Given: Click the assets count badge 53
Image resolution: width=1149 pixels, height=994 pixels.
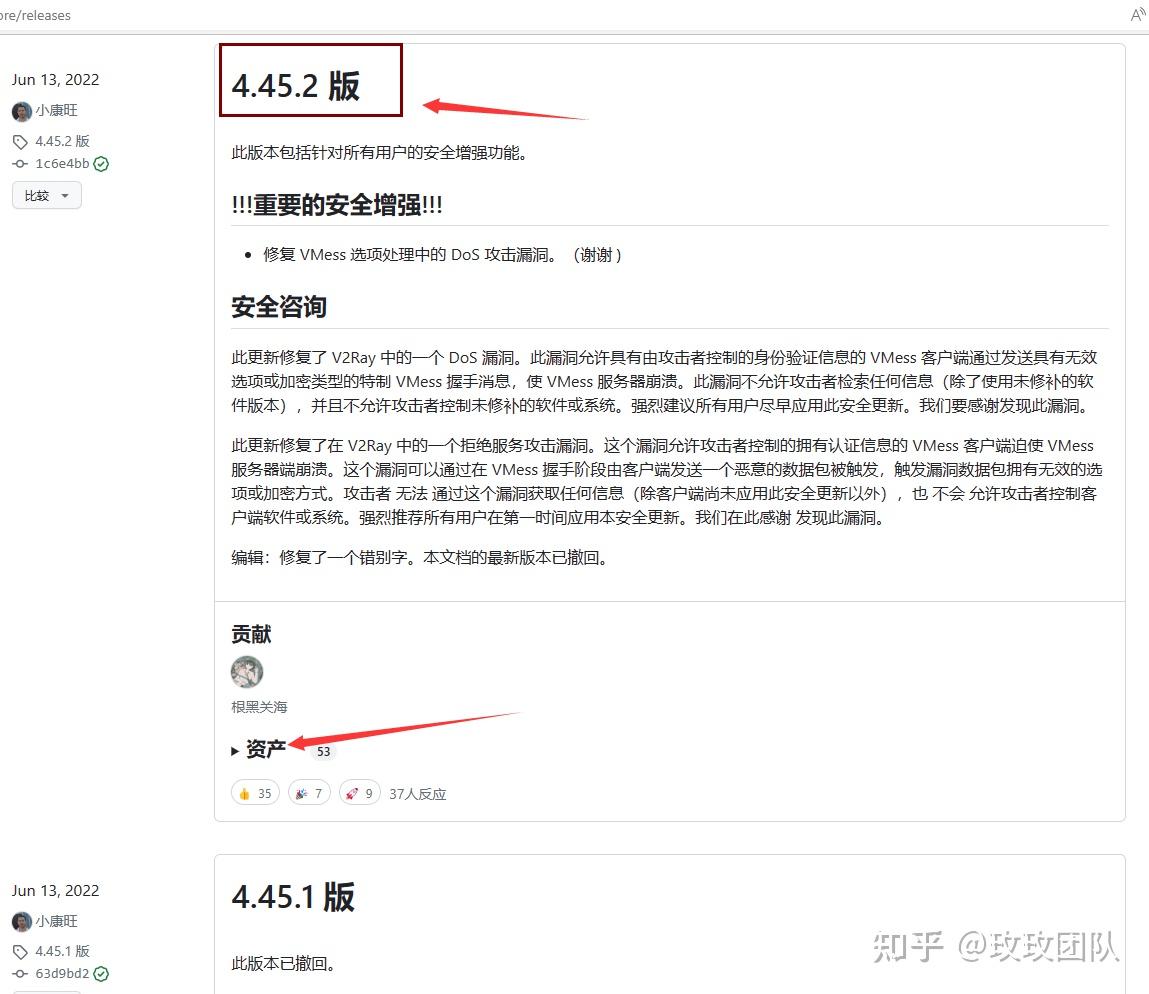Looking at the screenshot, I should coord(323,751).
